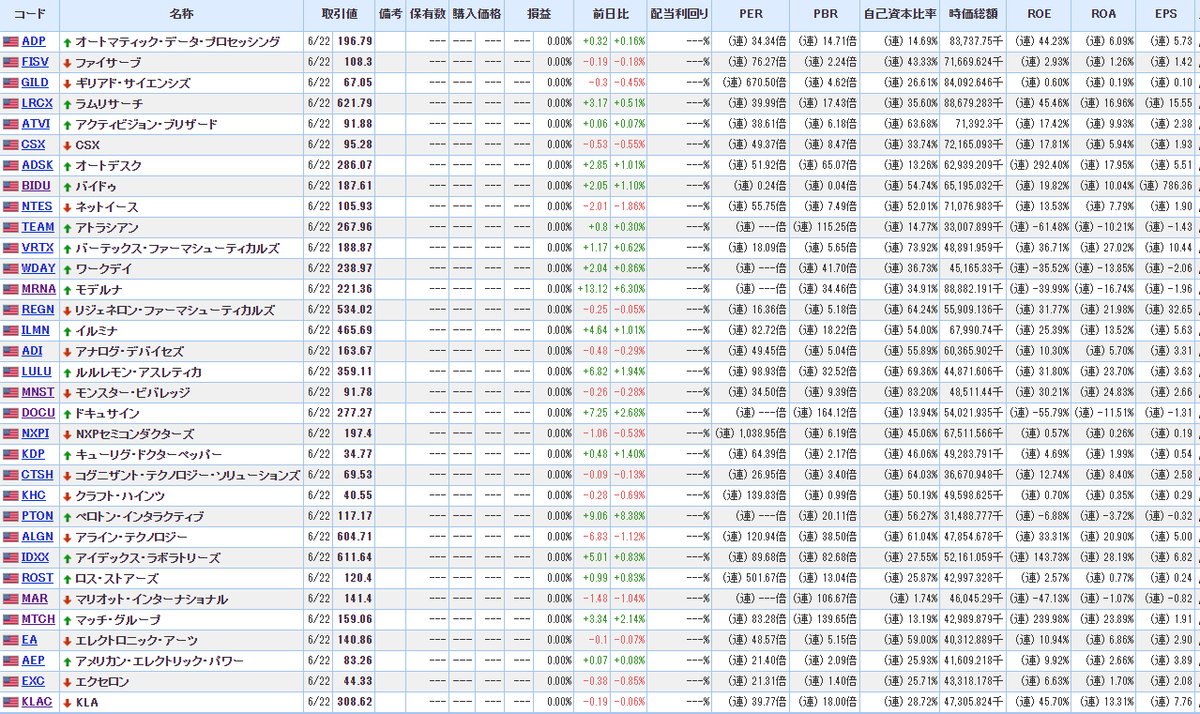Viewport: 1200px width, 714px height.
Task: Click the red down arrow beside KLA
Action: click(67, 703)
